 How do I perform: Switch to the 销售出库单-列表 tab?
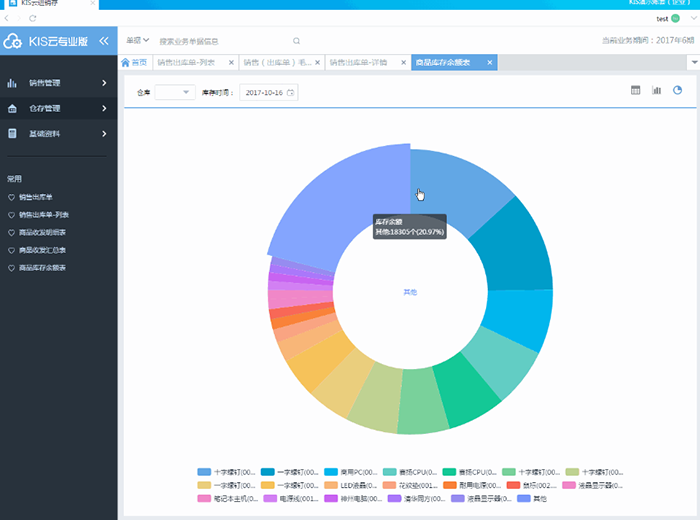(x=190, y=62)
